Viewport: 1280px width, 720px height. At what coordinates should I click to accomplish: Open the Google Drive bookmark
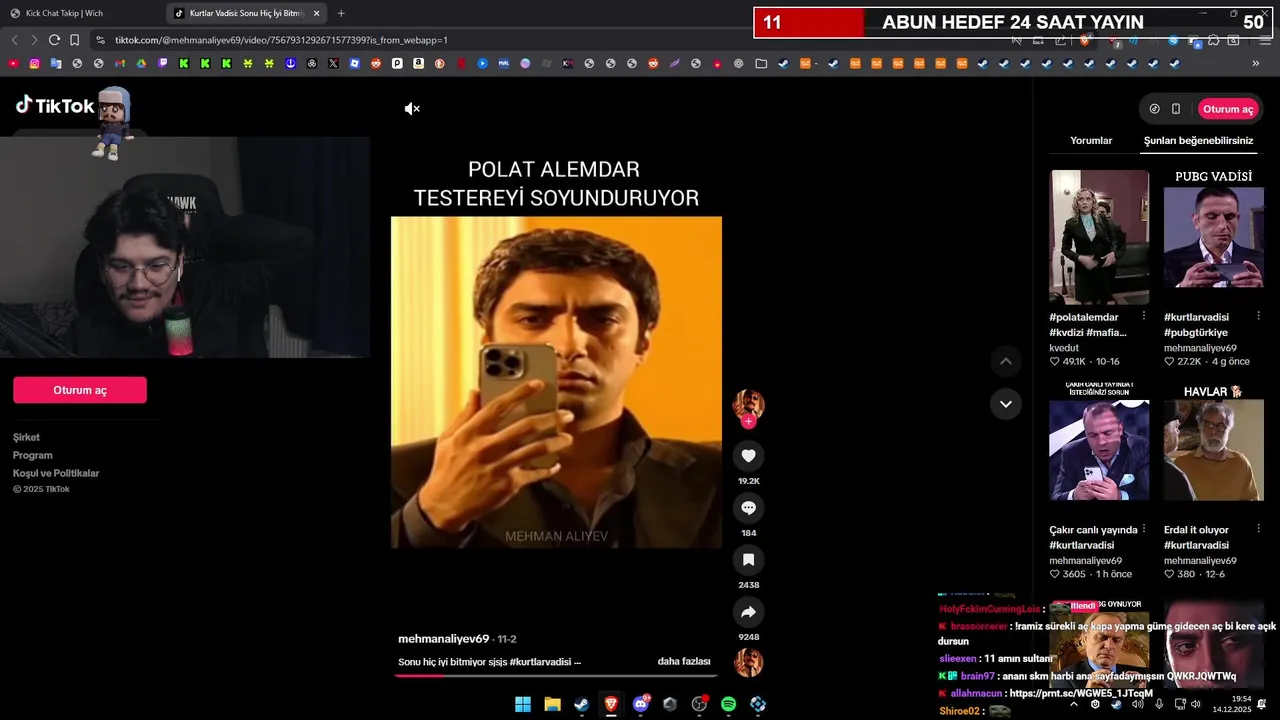(x=141, y=63)
